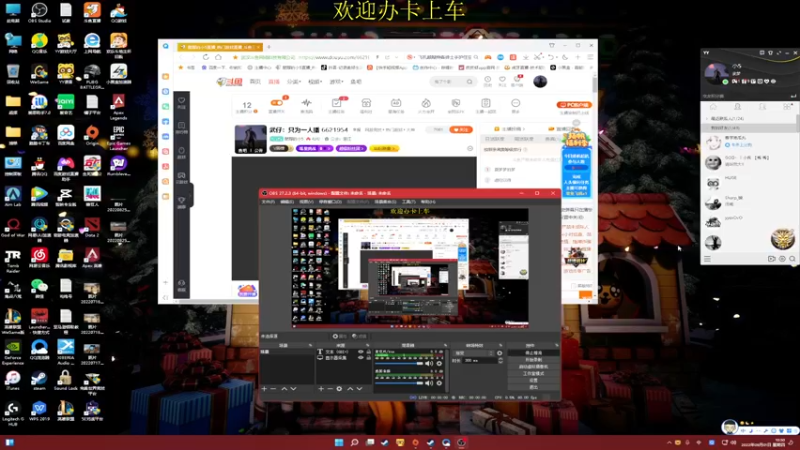Image resolution: width=800 pixels, height=450 pixels.
Task: Add a new scene in OBS Scenes panel
Action: pyautogui.click(x=264, y=389)
